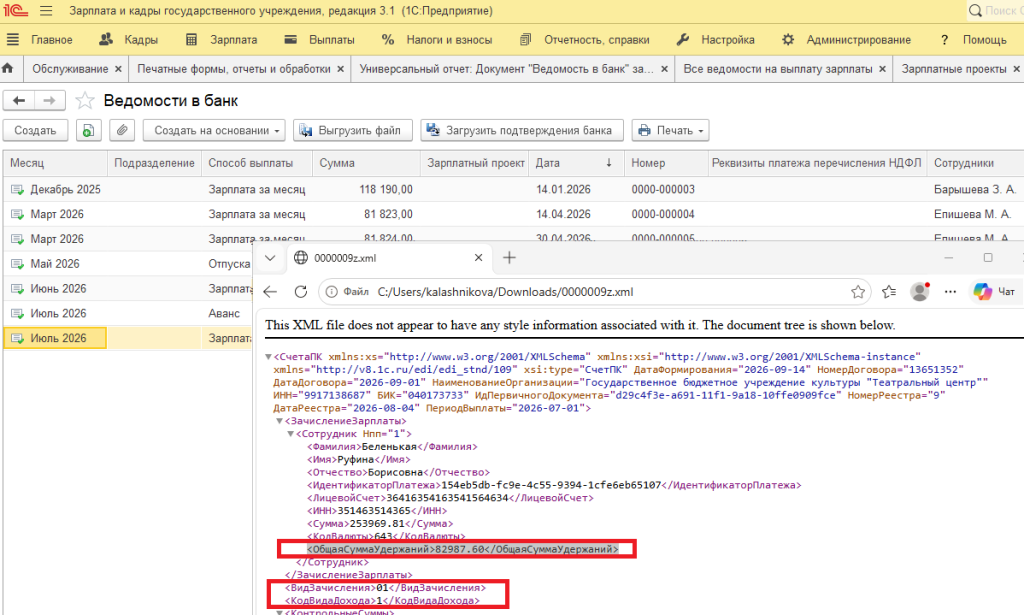Open the Налоги и взносы section

pyautogui.click(x=437, y=40)
